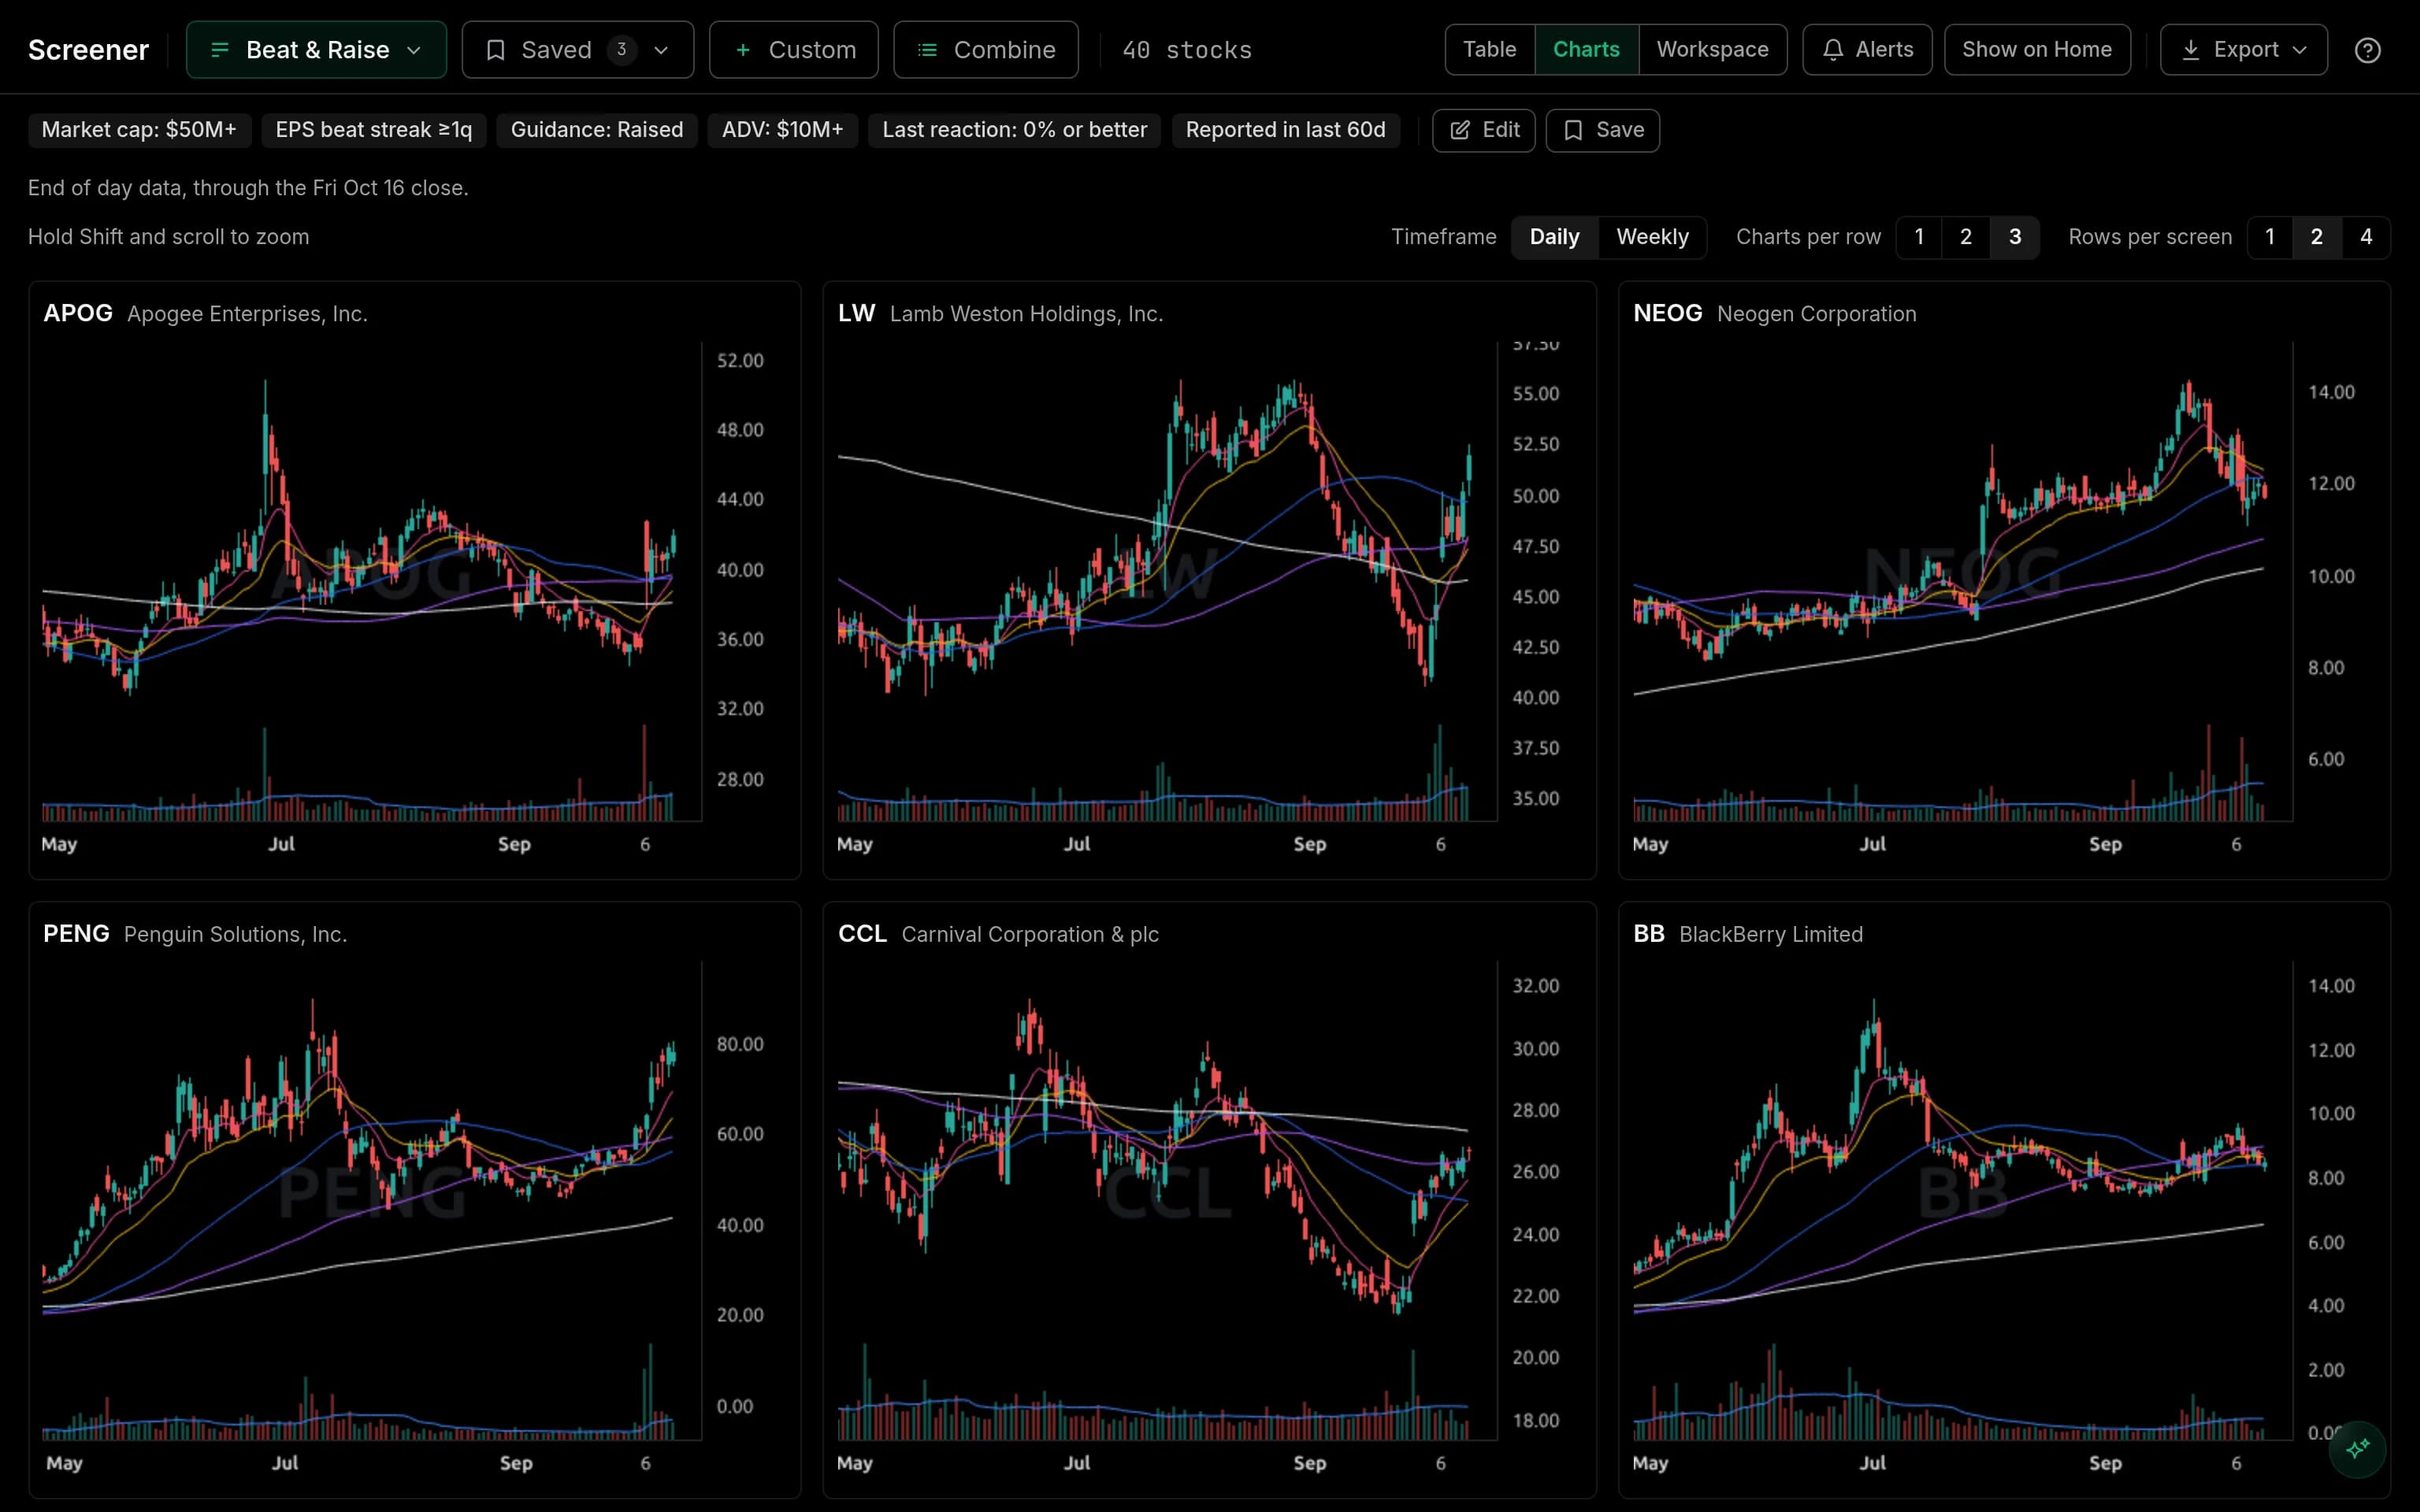Click the list icon in Combine
The width and height of the screenshot is (2420, 1512).
pyautogui.click(x=927, y=50)
